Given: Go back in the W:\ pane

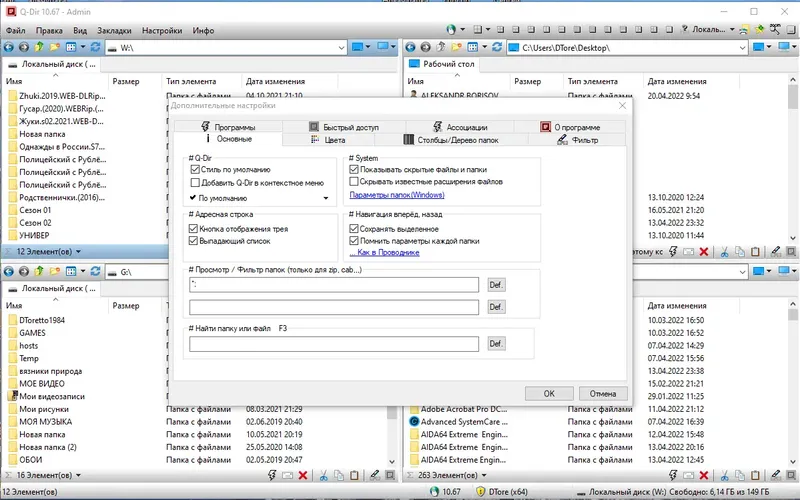Looking at the screenshot, I should [x=9, y=47].
